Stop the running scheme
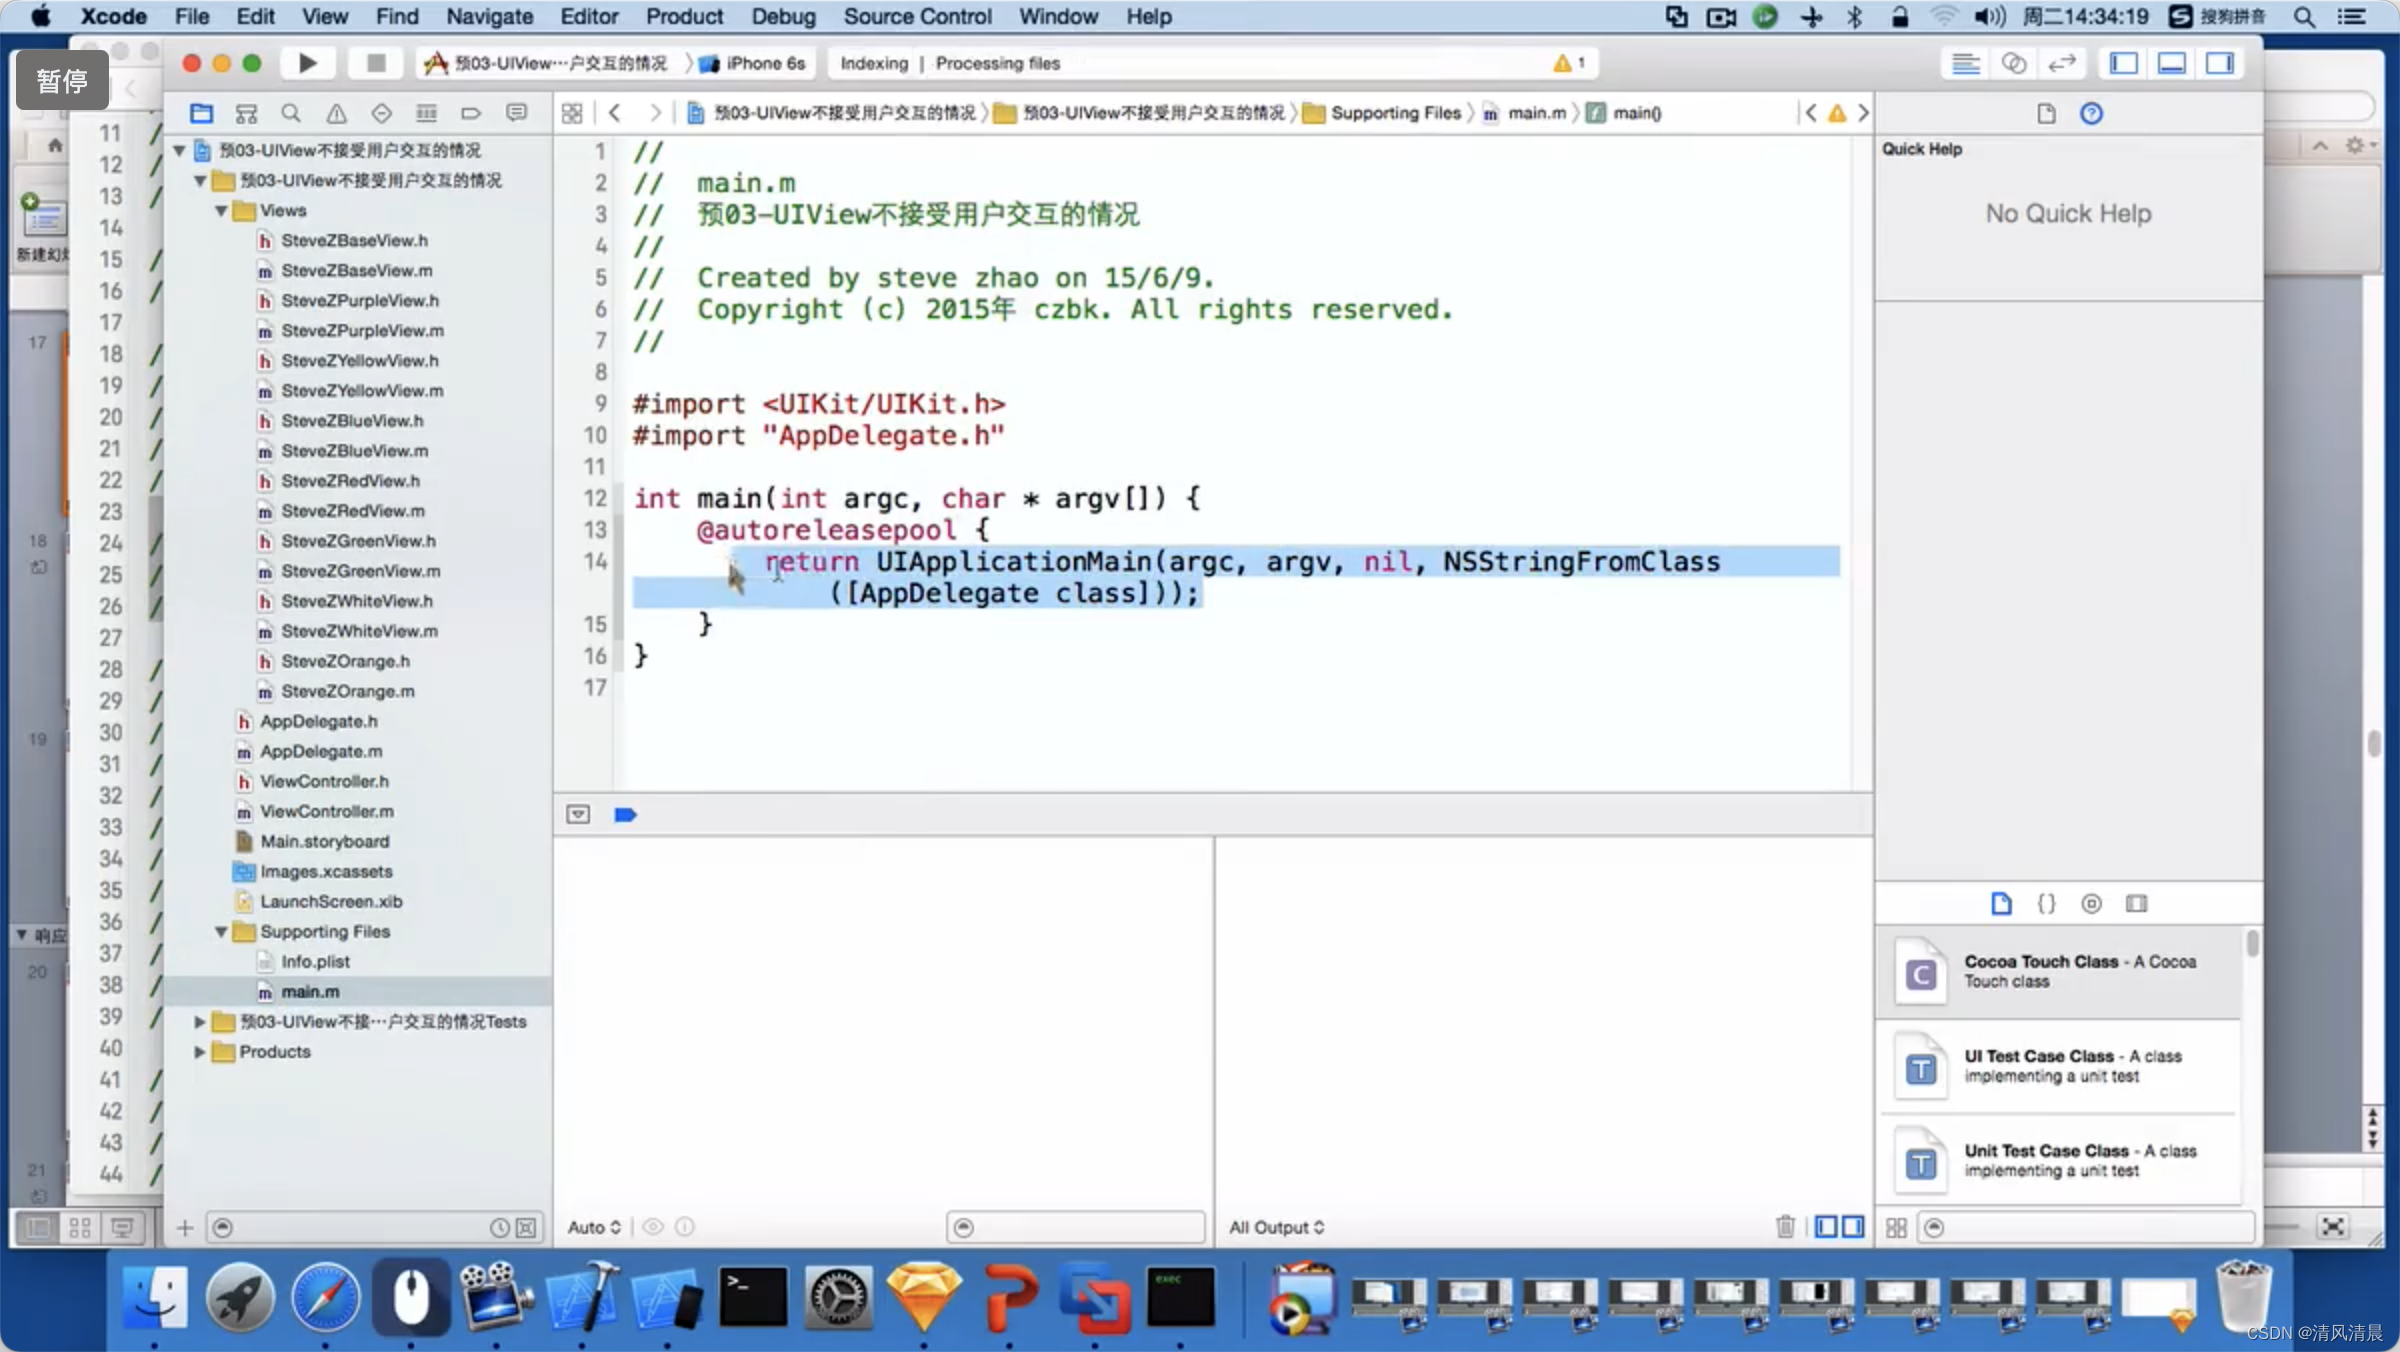This screenshot has width=2400, height=1352. (x=376, y=63)
